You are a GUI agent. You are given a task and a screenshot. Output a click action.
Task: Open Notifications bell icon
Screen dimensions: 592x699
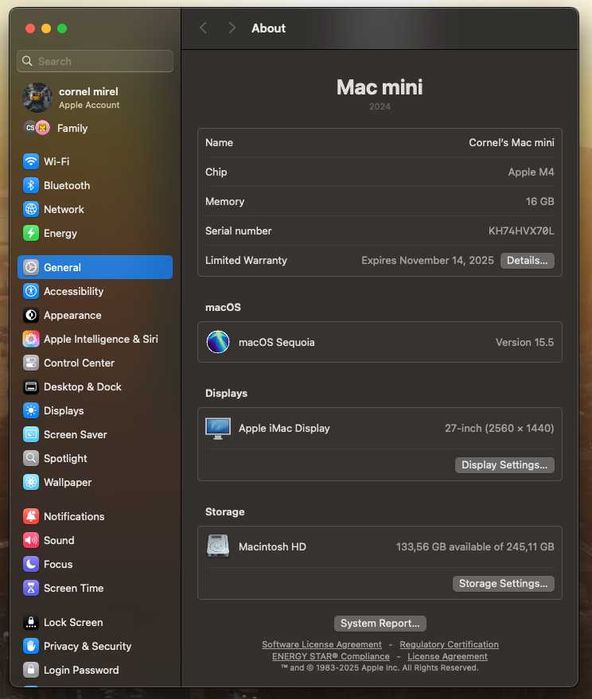click(31, 516)
